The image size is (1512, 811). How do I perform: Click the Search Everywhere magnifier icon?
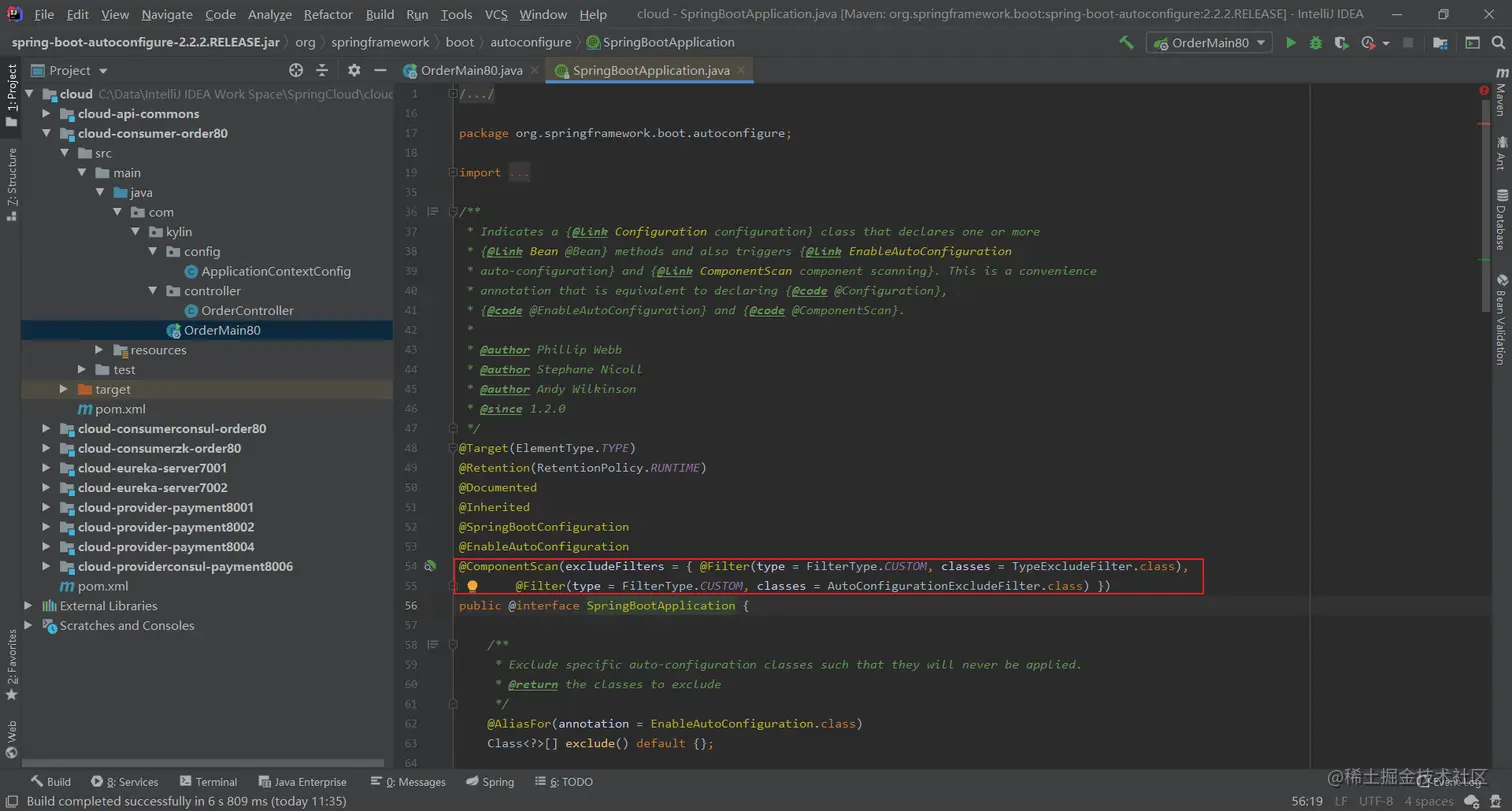click(1498, 43)
